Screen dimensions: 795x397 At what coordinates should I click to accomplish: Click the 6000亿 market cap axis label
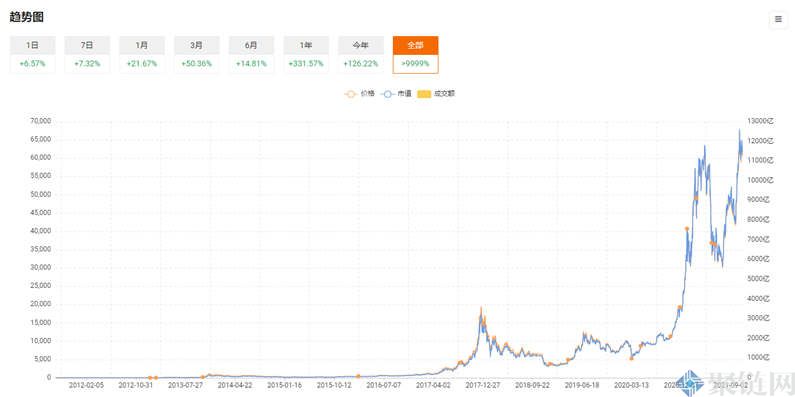click(x=758, y=259)
